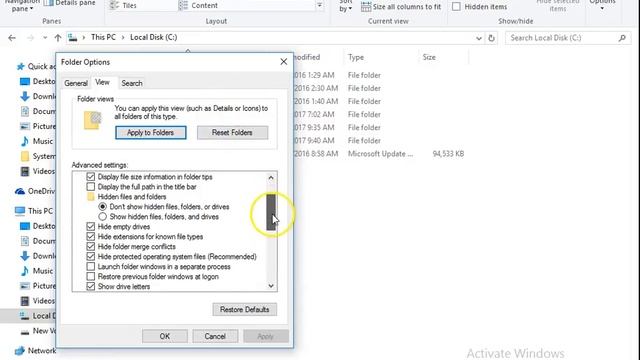Click Apply to Folders button
Image resolution: width=640 pixels, height=360 pixels.
(x=151, y=133)
